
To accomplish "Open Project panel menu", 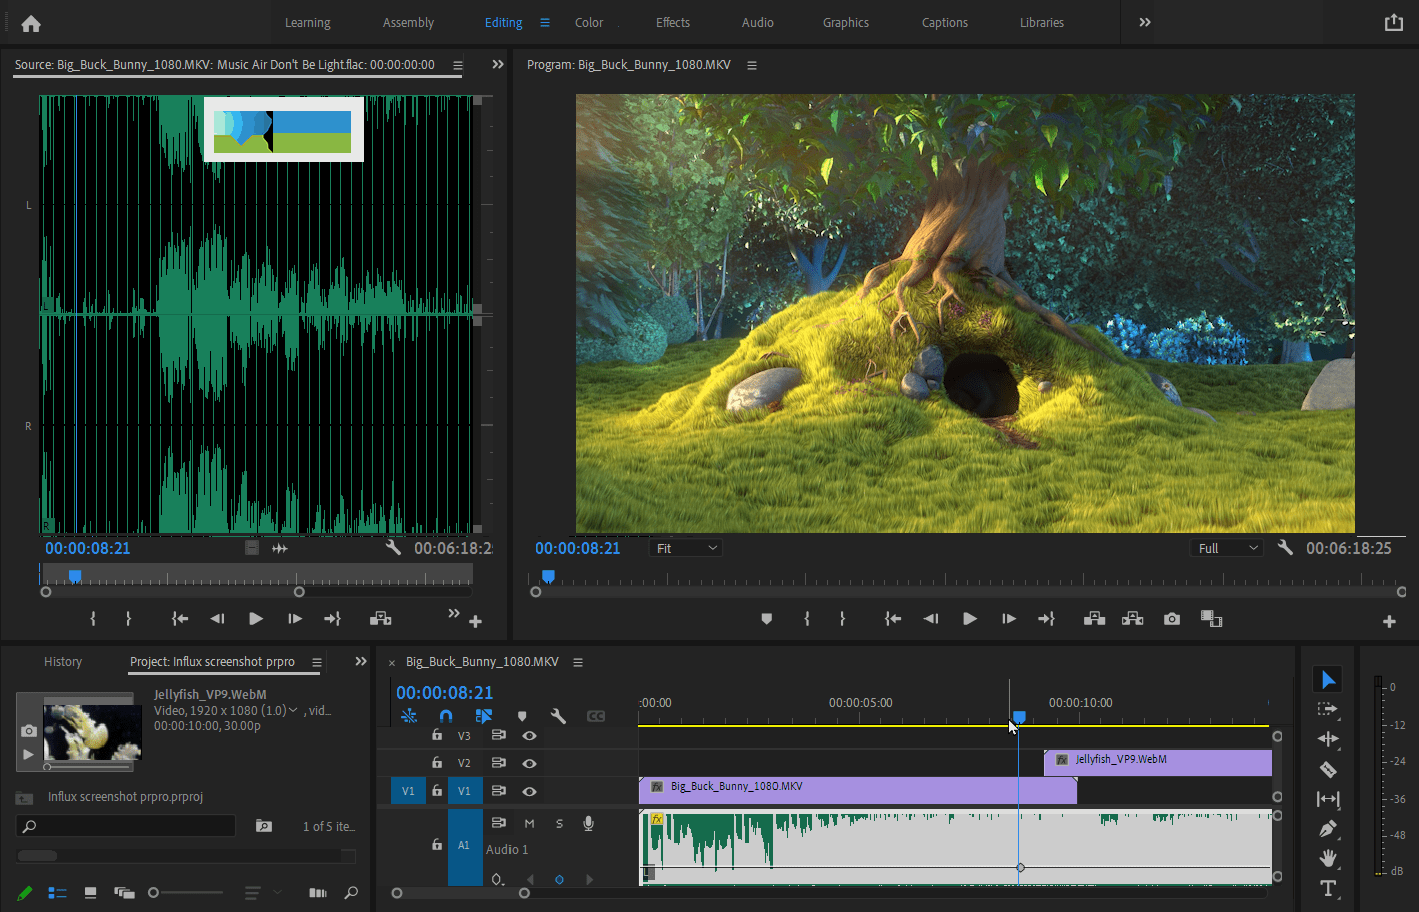I will point(316,662).
